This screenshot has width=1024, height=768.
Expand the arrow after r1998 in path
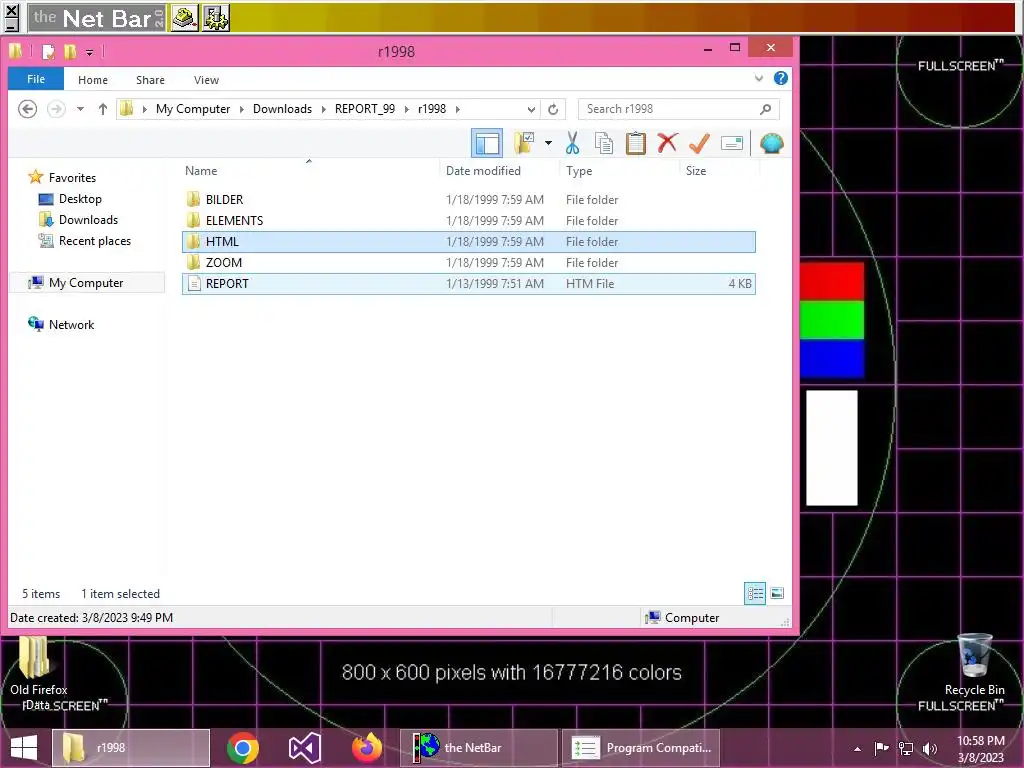point(458,109)
